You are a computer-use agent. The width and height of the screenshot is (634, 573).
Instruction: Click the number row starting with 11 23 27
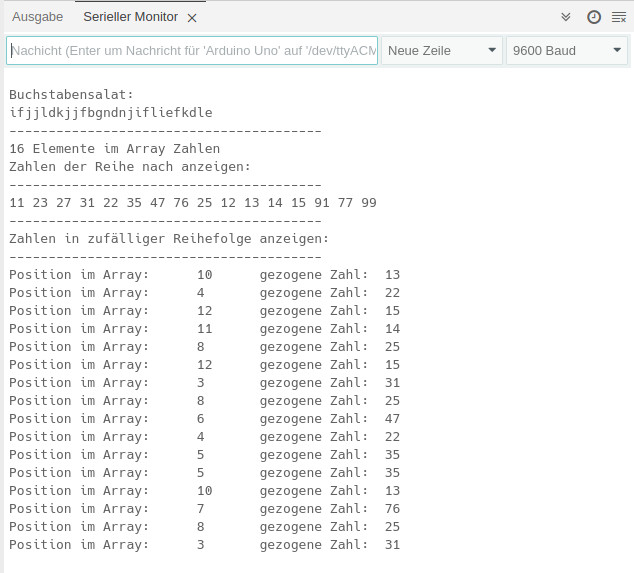(192, 203)
